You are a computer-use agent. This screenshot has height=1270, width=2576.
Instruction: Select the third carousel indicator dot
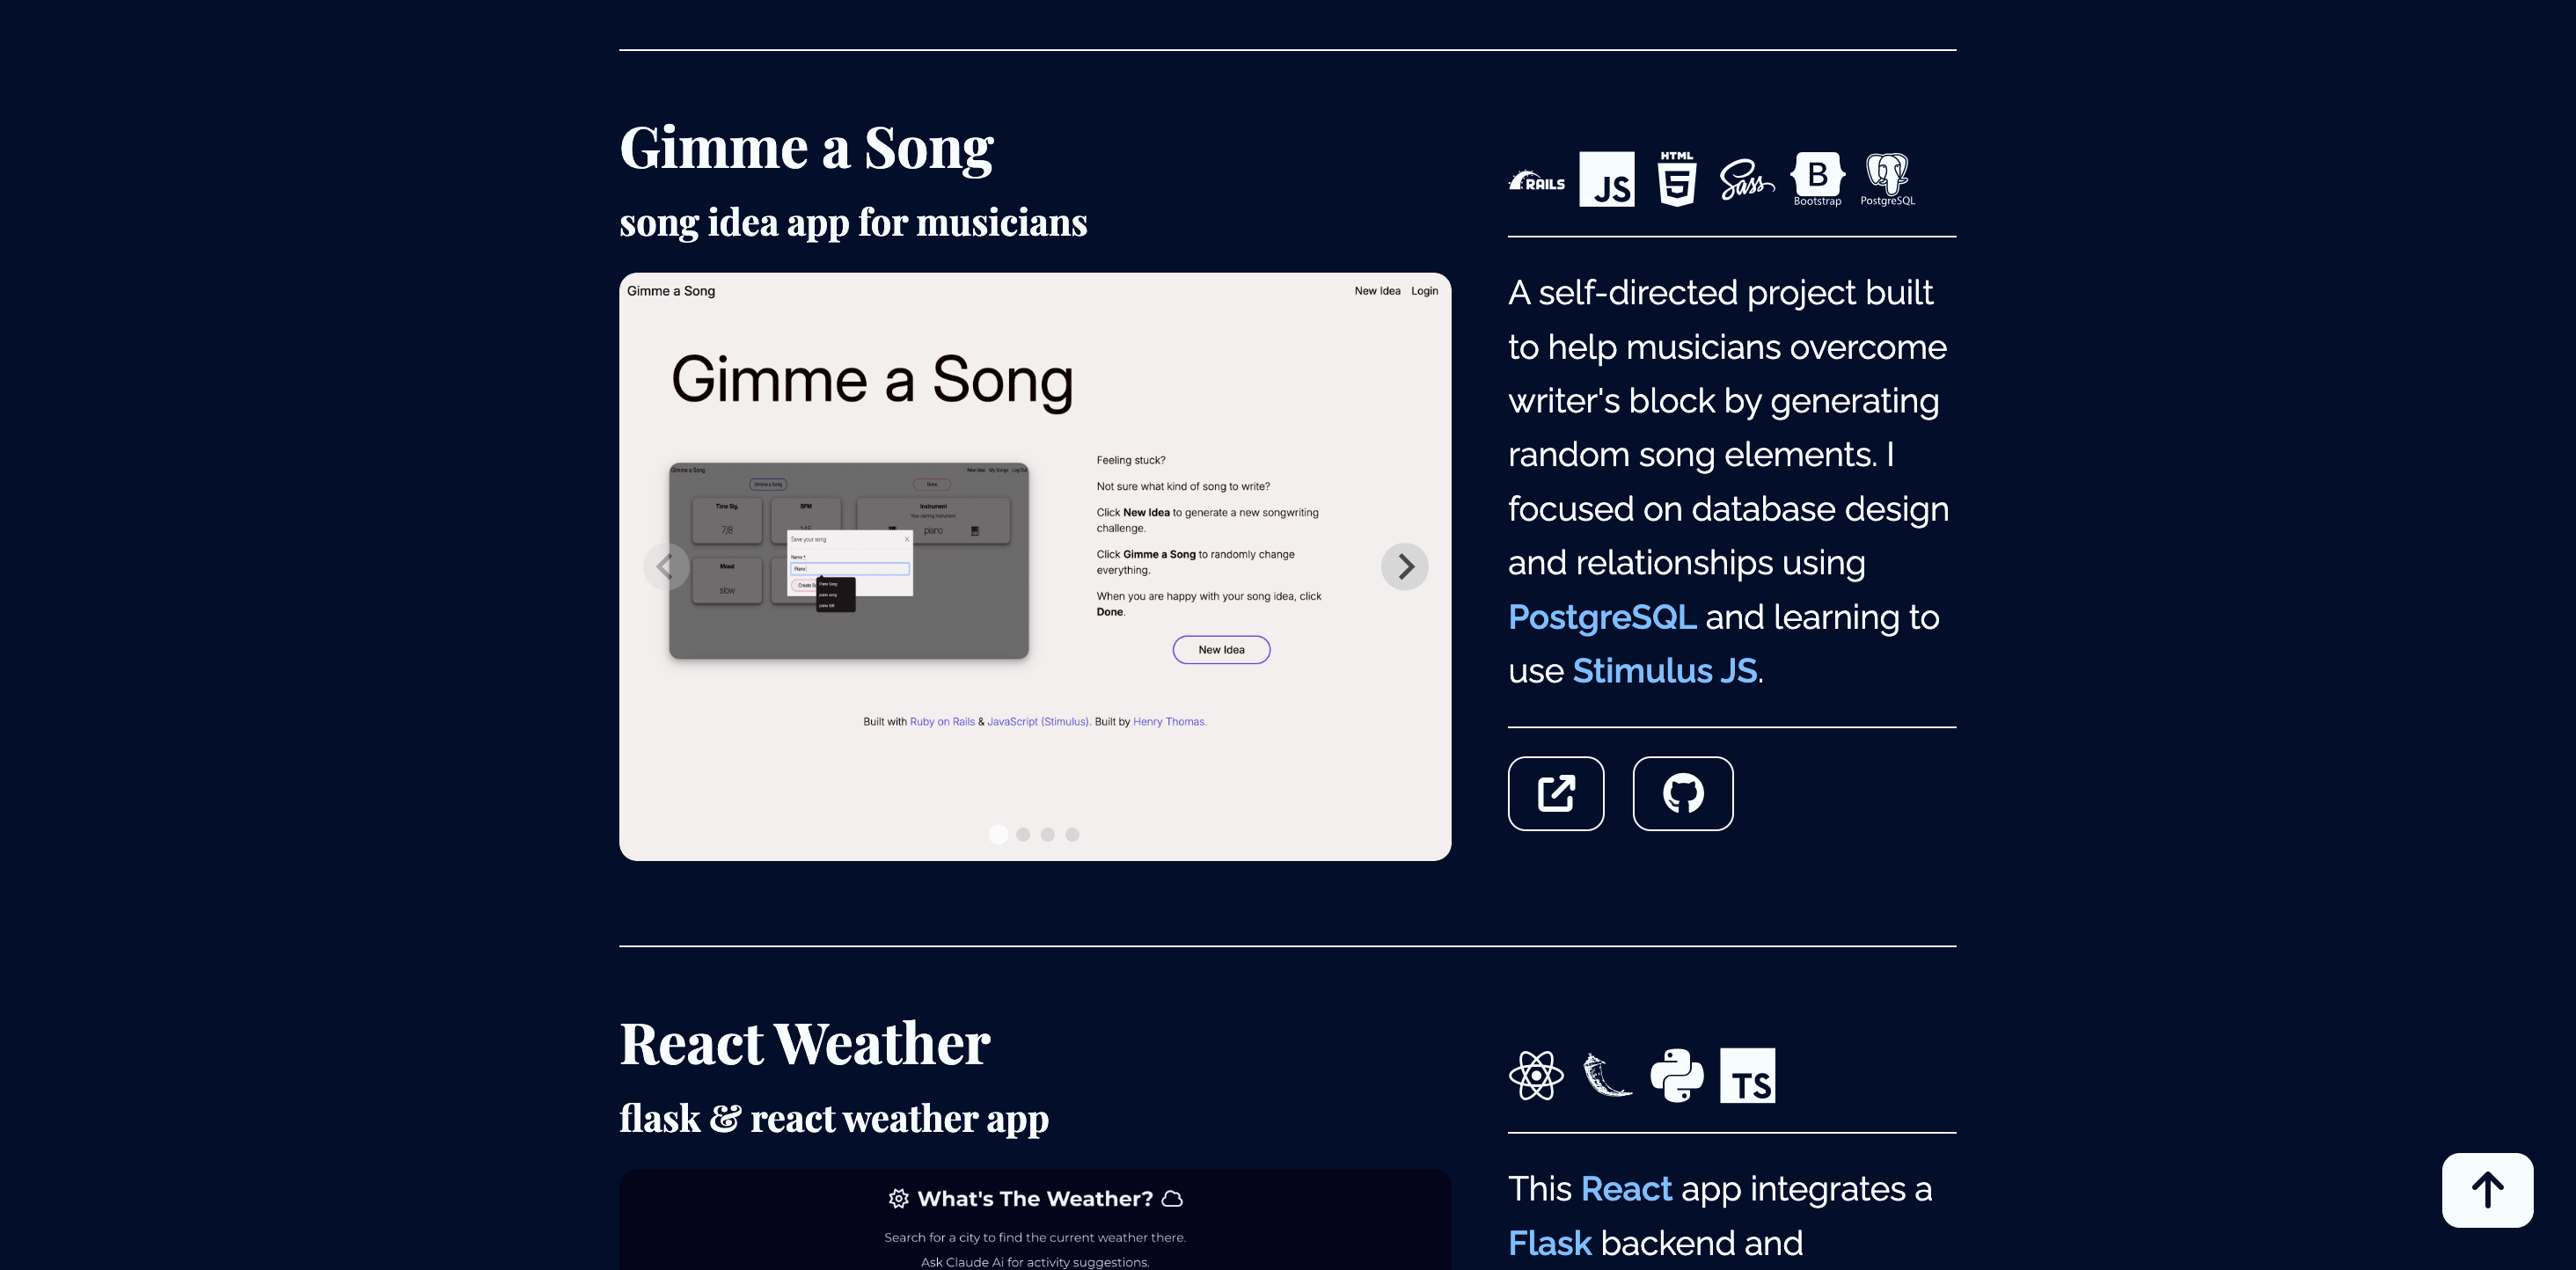[x=1047, y=834]
